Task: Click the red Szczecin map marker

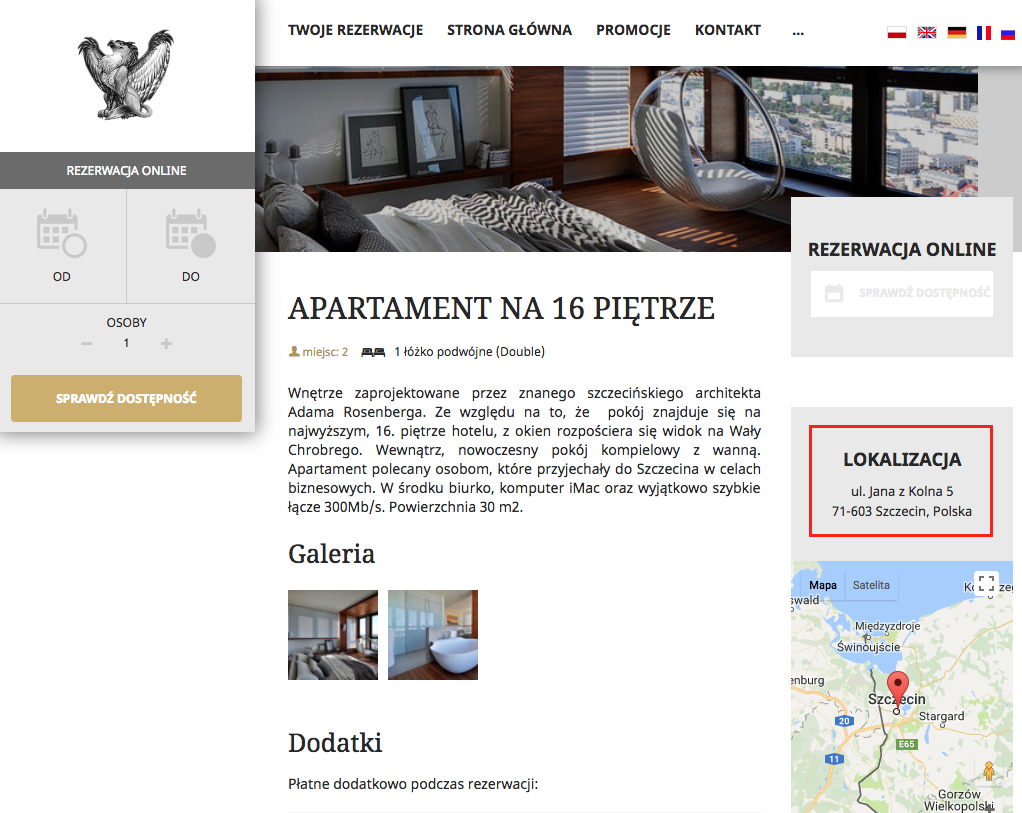Action: pos(898,688)
